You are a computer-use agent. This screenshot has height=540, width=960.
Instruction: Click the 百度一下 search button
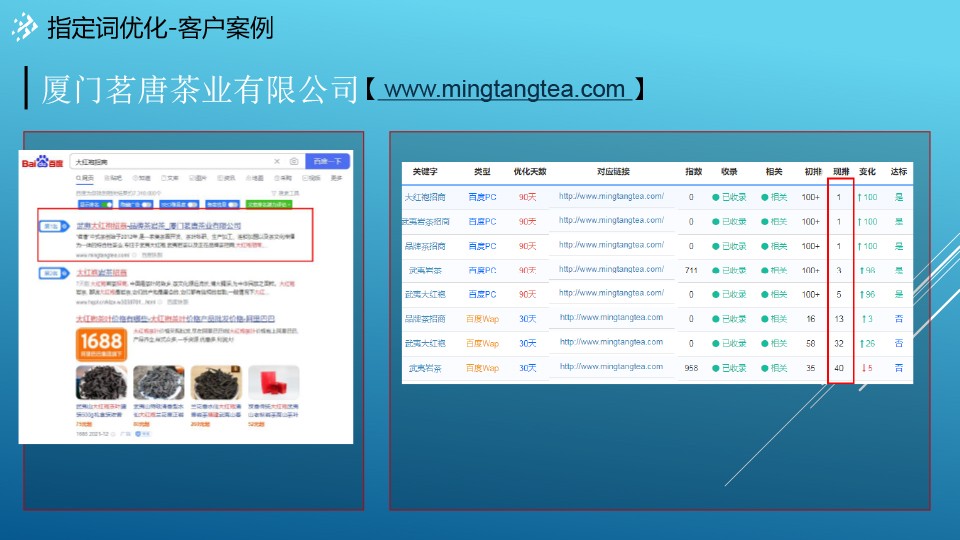point(327,161)
